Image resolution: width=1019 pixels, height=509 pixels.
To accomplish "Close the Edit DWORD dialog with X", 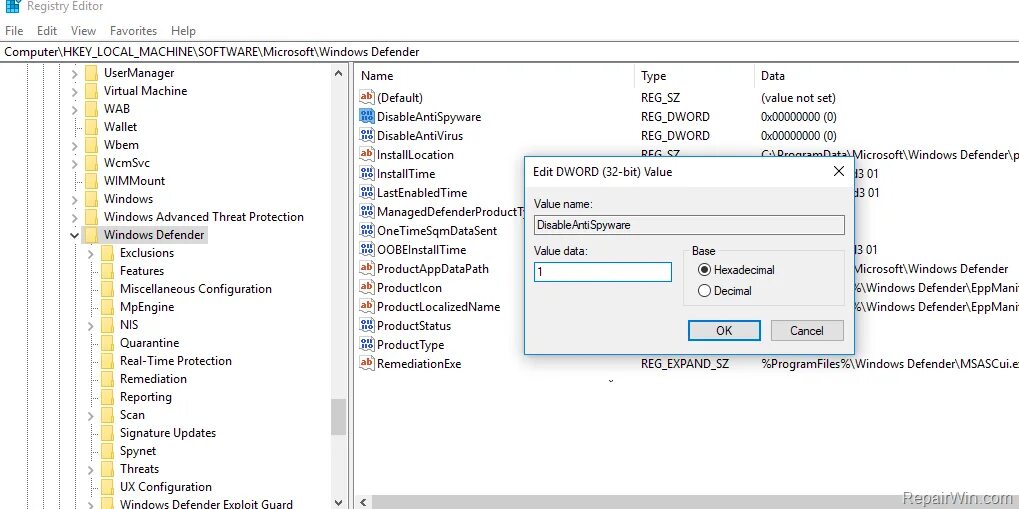I will [x=838, y=171].
